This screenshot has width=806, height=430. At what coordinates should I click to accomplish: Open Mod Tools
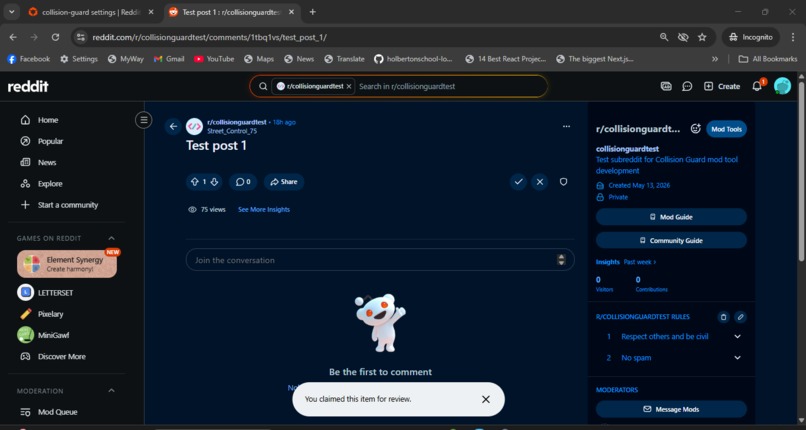[726, 129]
